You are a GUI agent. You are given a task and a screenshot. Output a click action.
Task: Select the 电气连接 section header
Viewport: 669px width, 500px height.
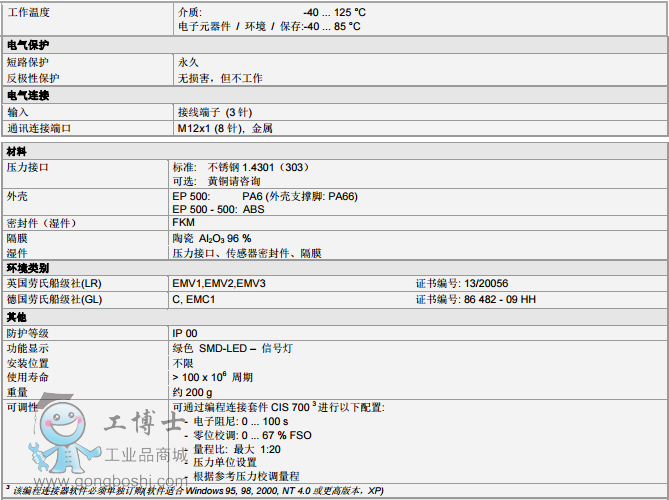[x=27, y=95]
